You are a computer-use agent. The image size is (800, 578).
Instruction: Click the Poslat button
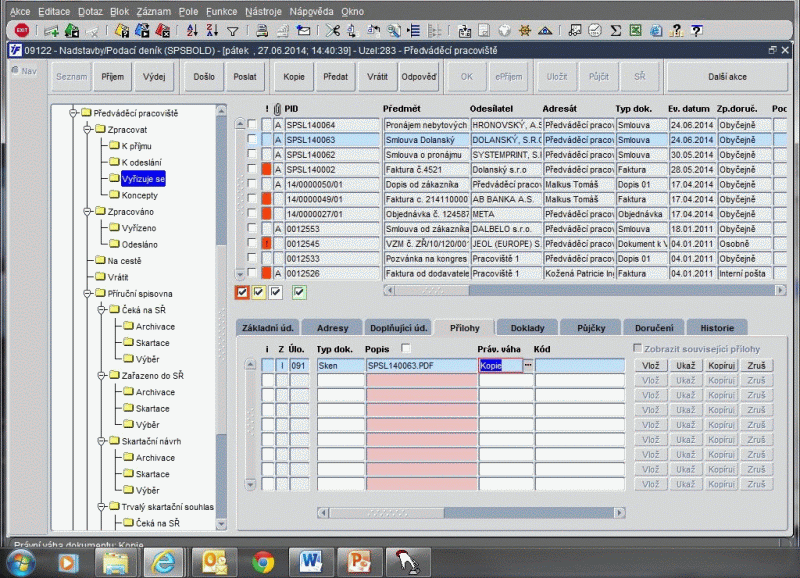pos(245,77)
